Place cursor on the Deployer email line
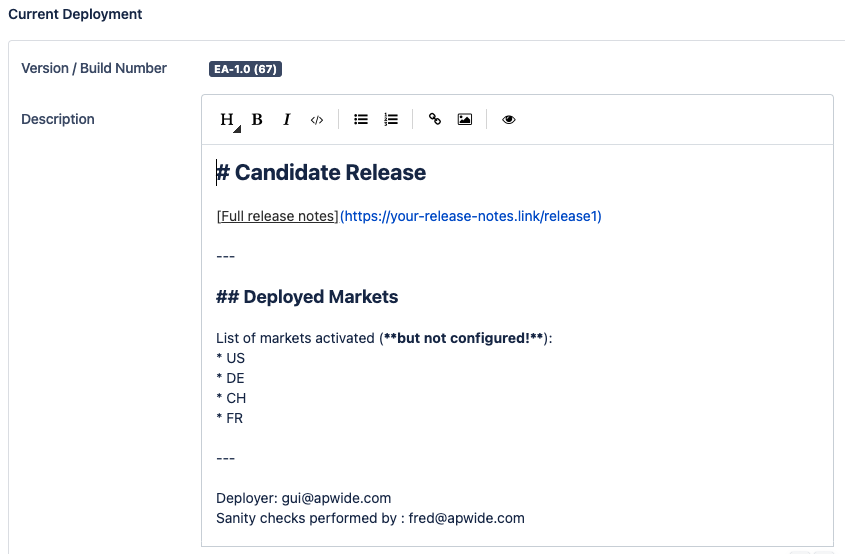 pos(303,498)
